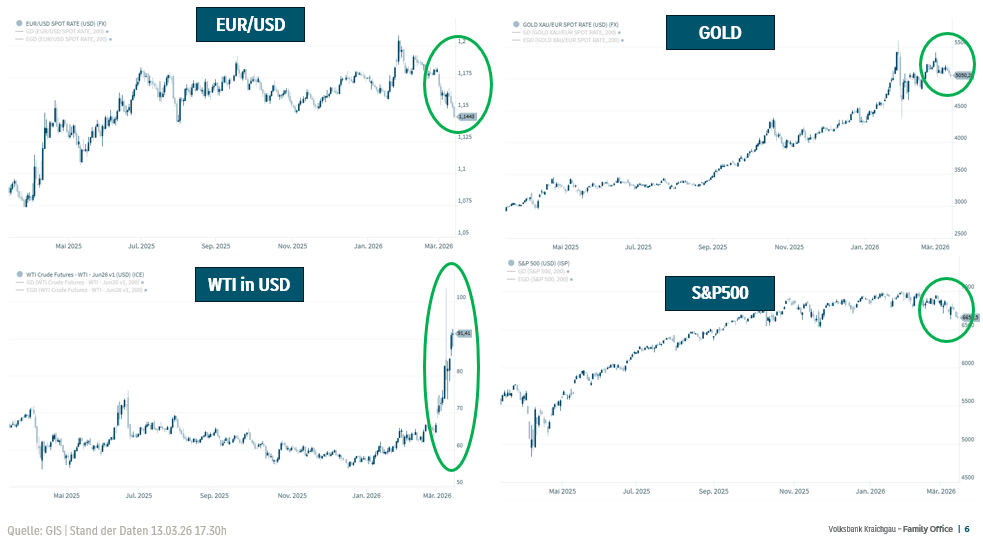Click the S&P 500 (USD) legend dot
983x547 pixels.
coord(512,263)
